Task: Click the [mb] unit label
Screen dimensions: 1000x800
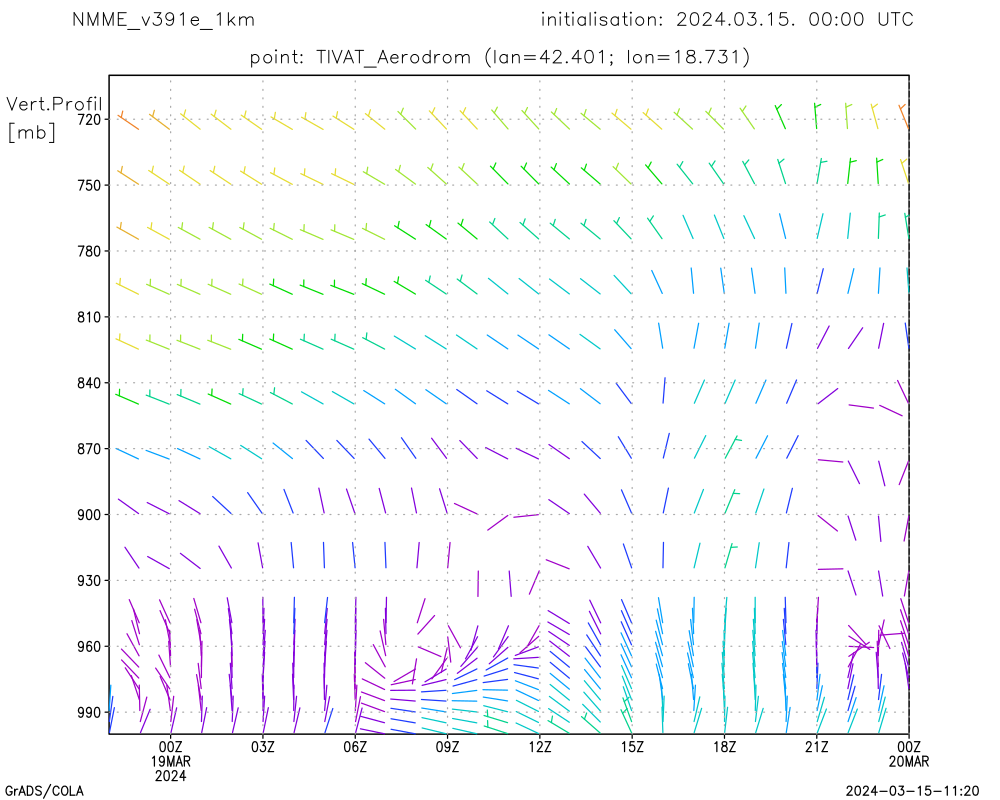Action: (31, 132)
